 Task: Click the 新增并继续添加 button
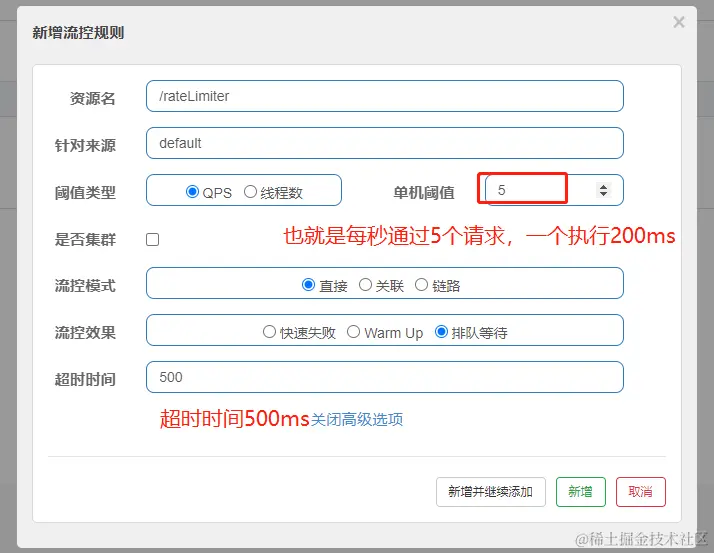pyautogui.click(x=490, y=492)
